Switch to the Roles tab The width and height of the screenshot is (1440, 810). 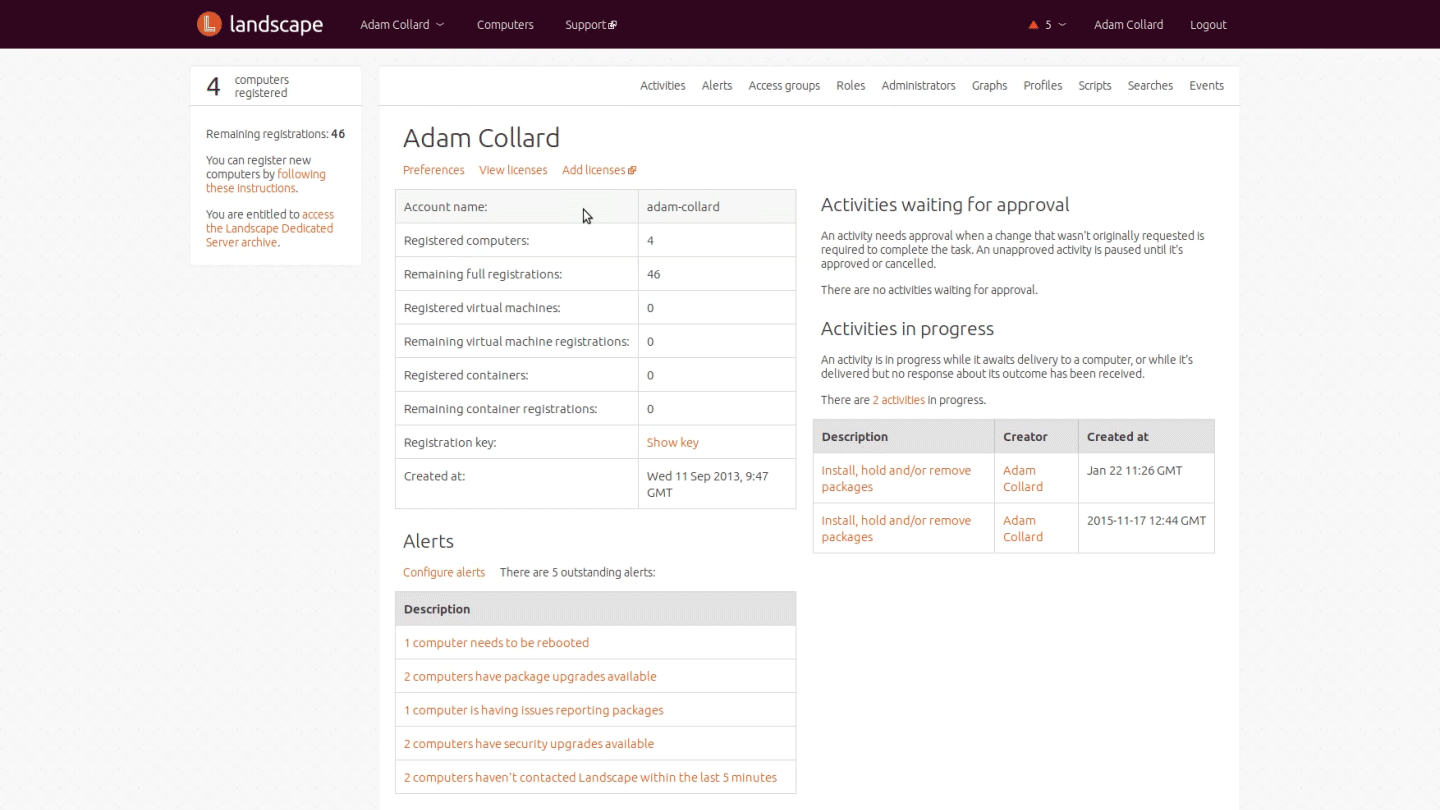click(x=851, y=86)
